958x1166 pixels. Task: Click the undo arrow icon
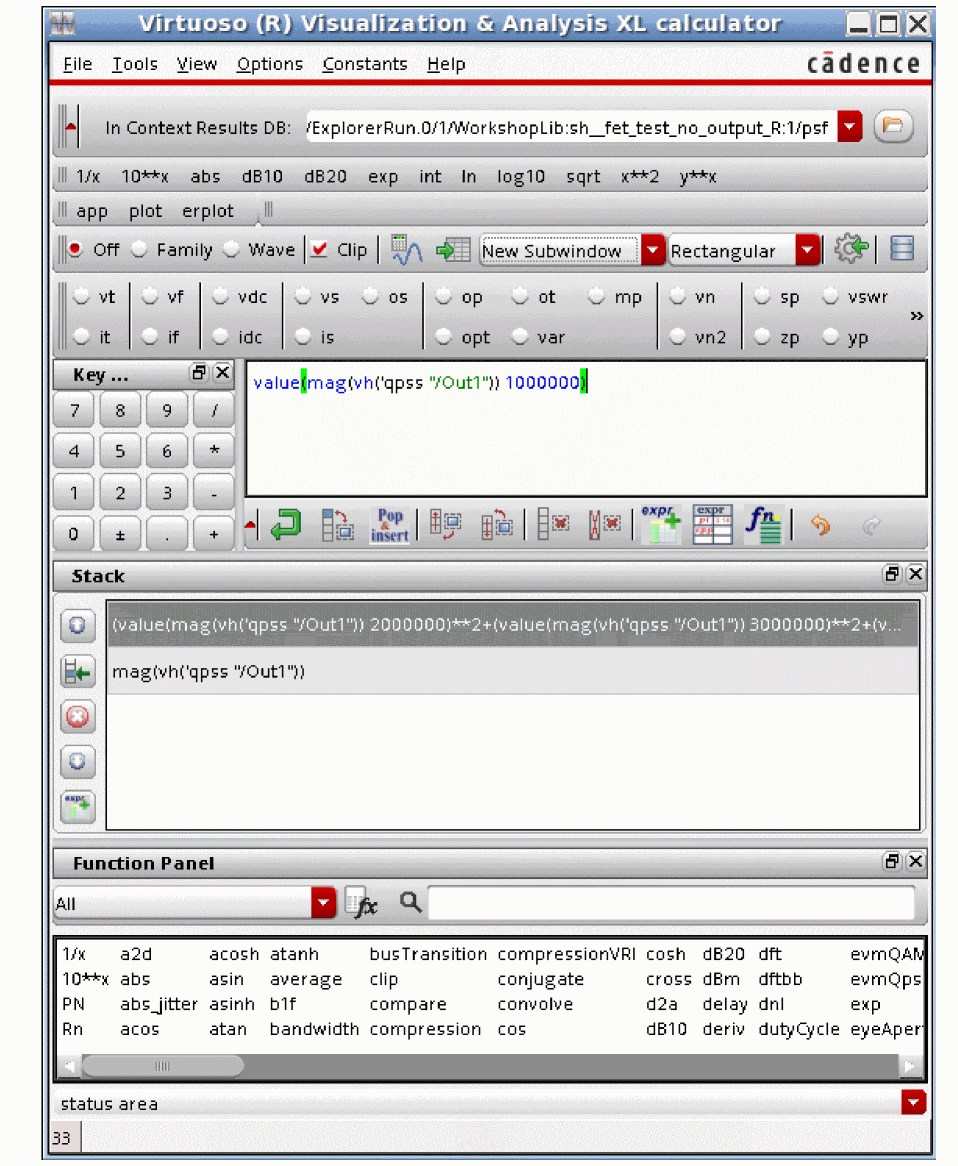(820, 525)
